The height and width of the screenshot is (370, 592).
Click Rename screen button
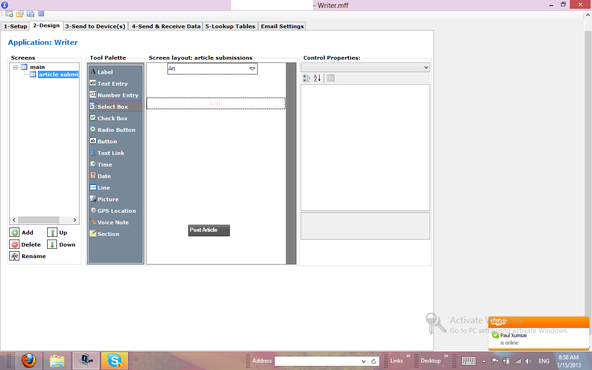(28, 256)
